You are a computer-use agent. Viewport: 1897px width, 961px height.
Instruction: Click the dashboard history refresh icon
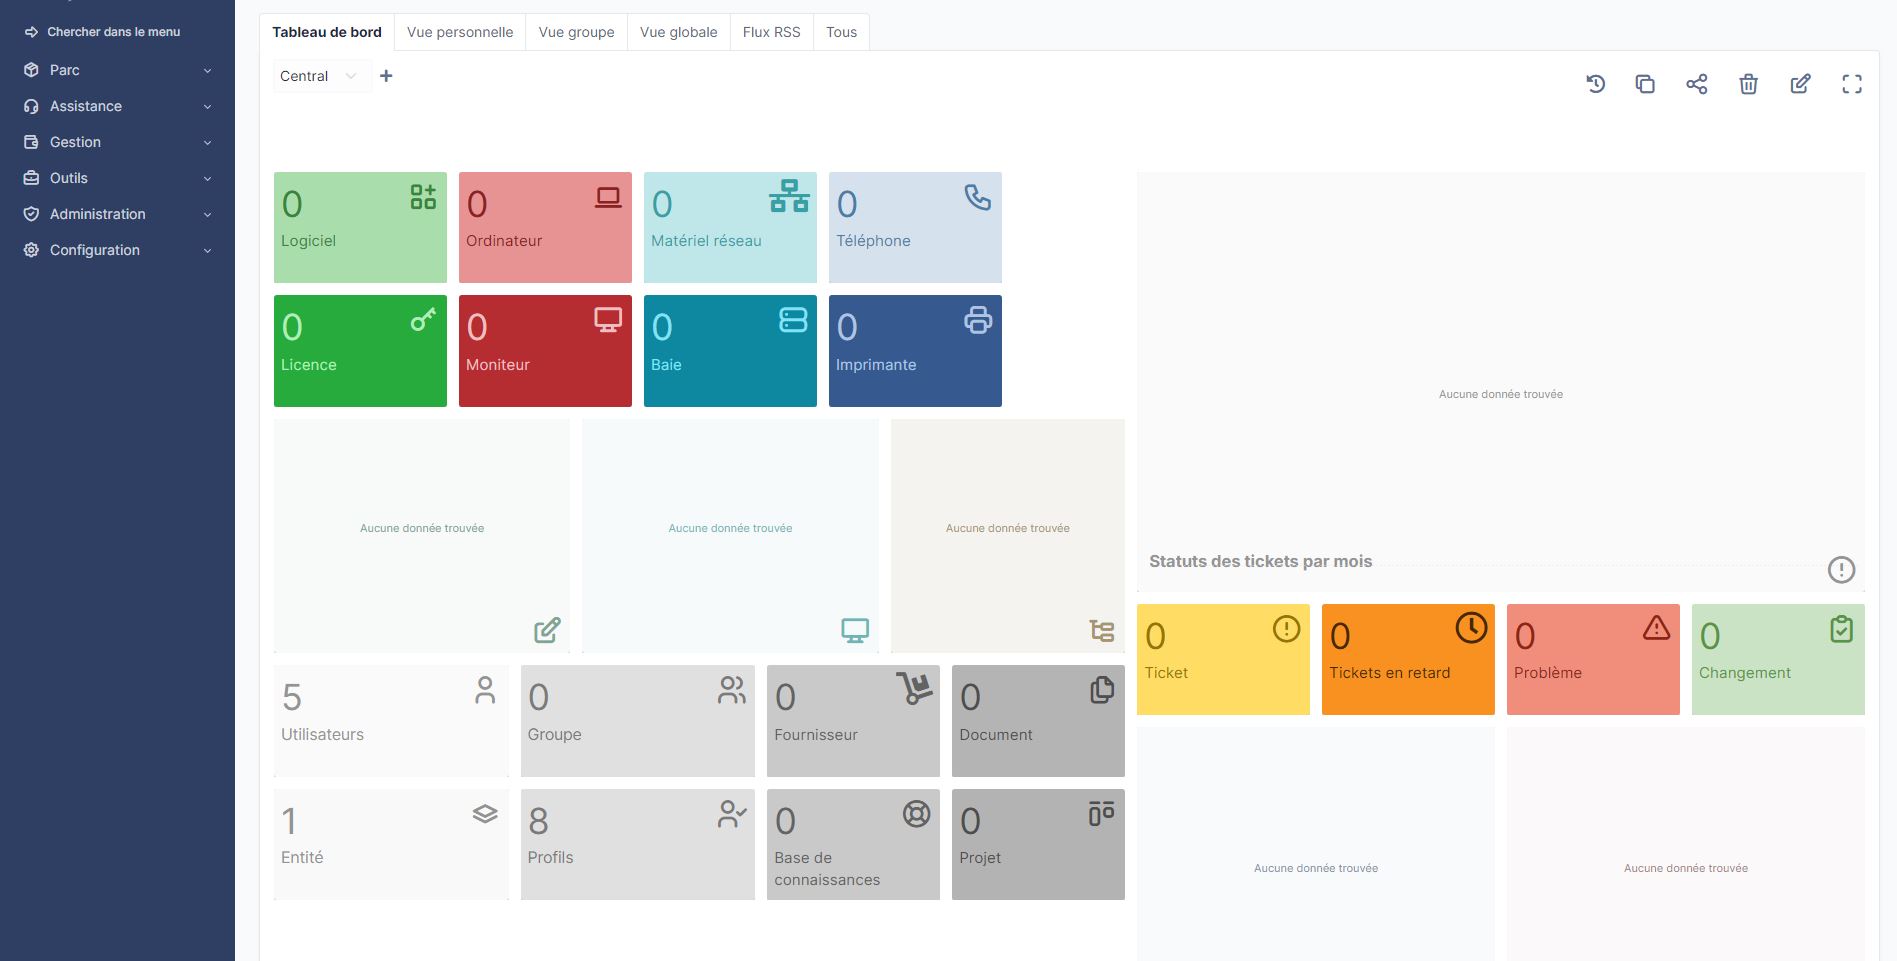pyautogui.click(x=1595, y=84)
